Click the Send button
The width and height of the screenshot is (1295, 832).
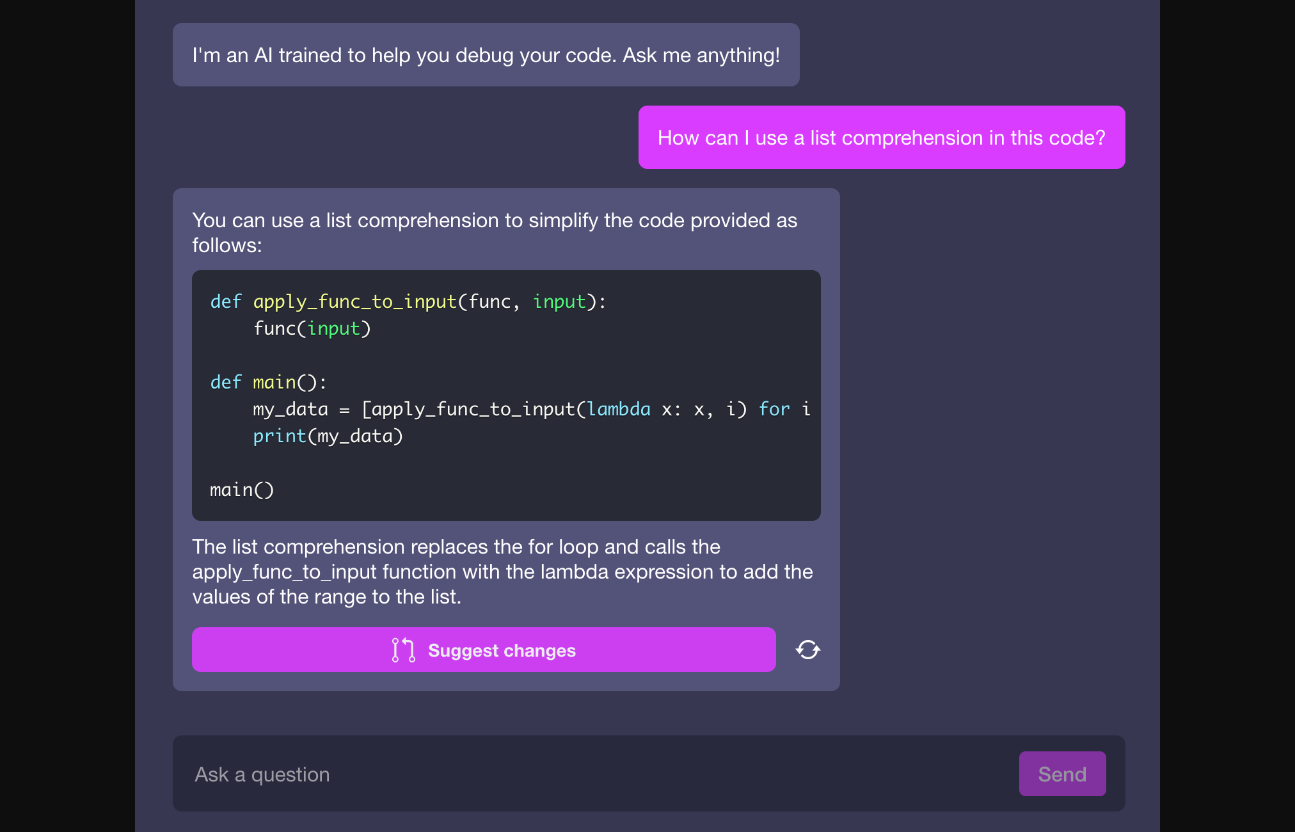(x=1062, y=774)
